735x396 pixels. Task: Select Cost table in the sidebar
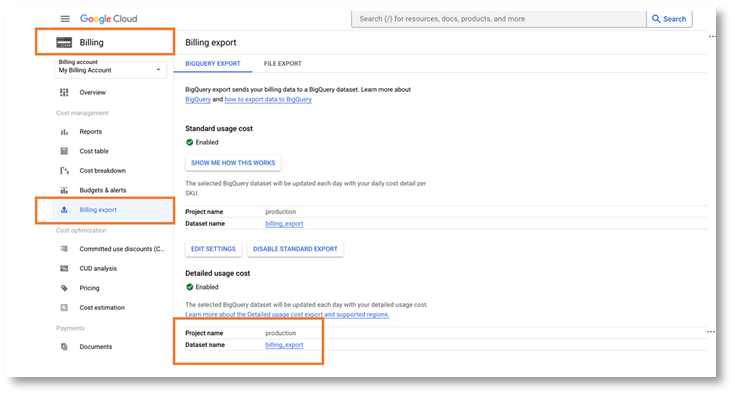(94, 151)
